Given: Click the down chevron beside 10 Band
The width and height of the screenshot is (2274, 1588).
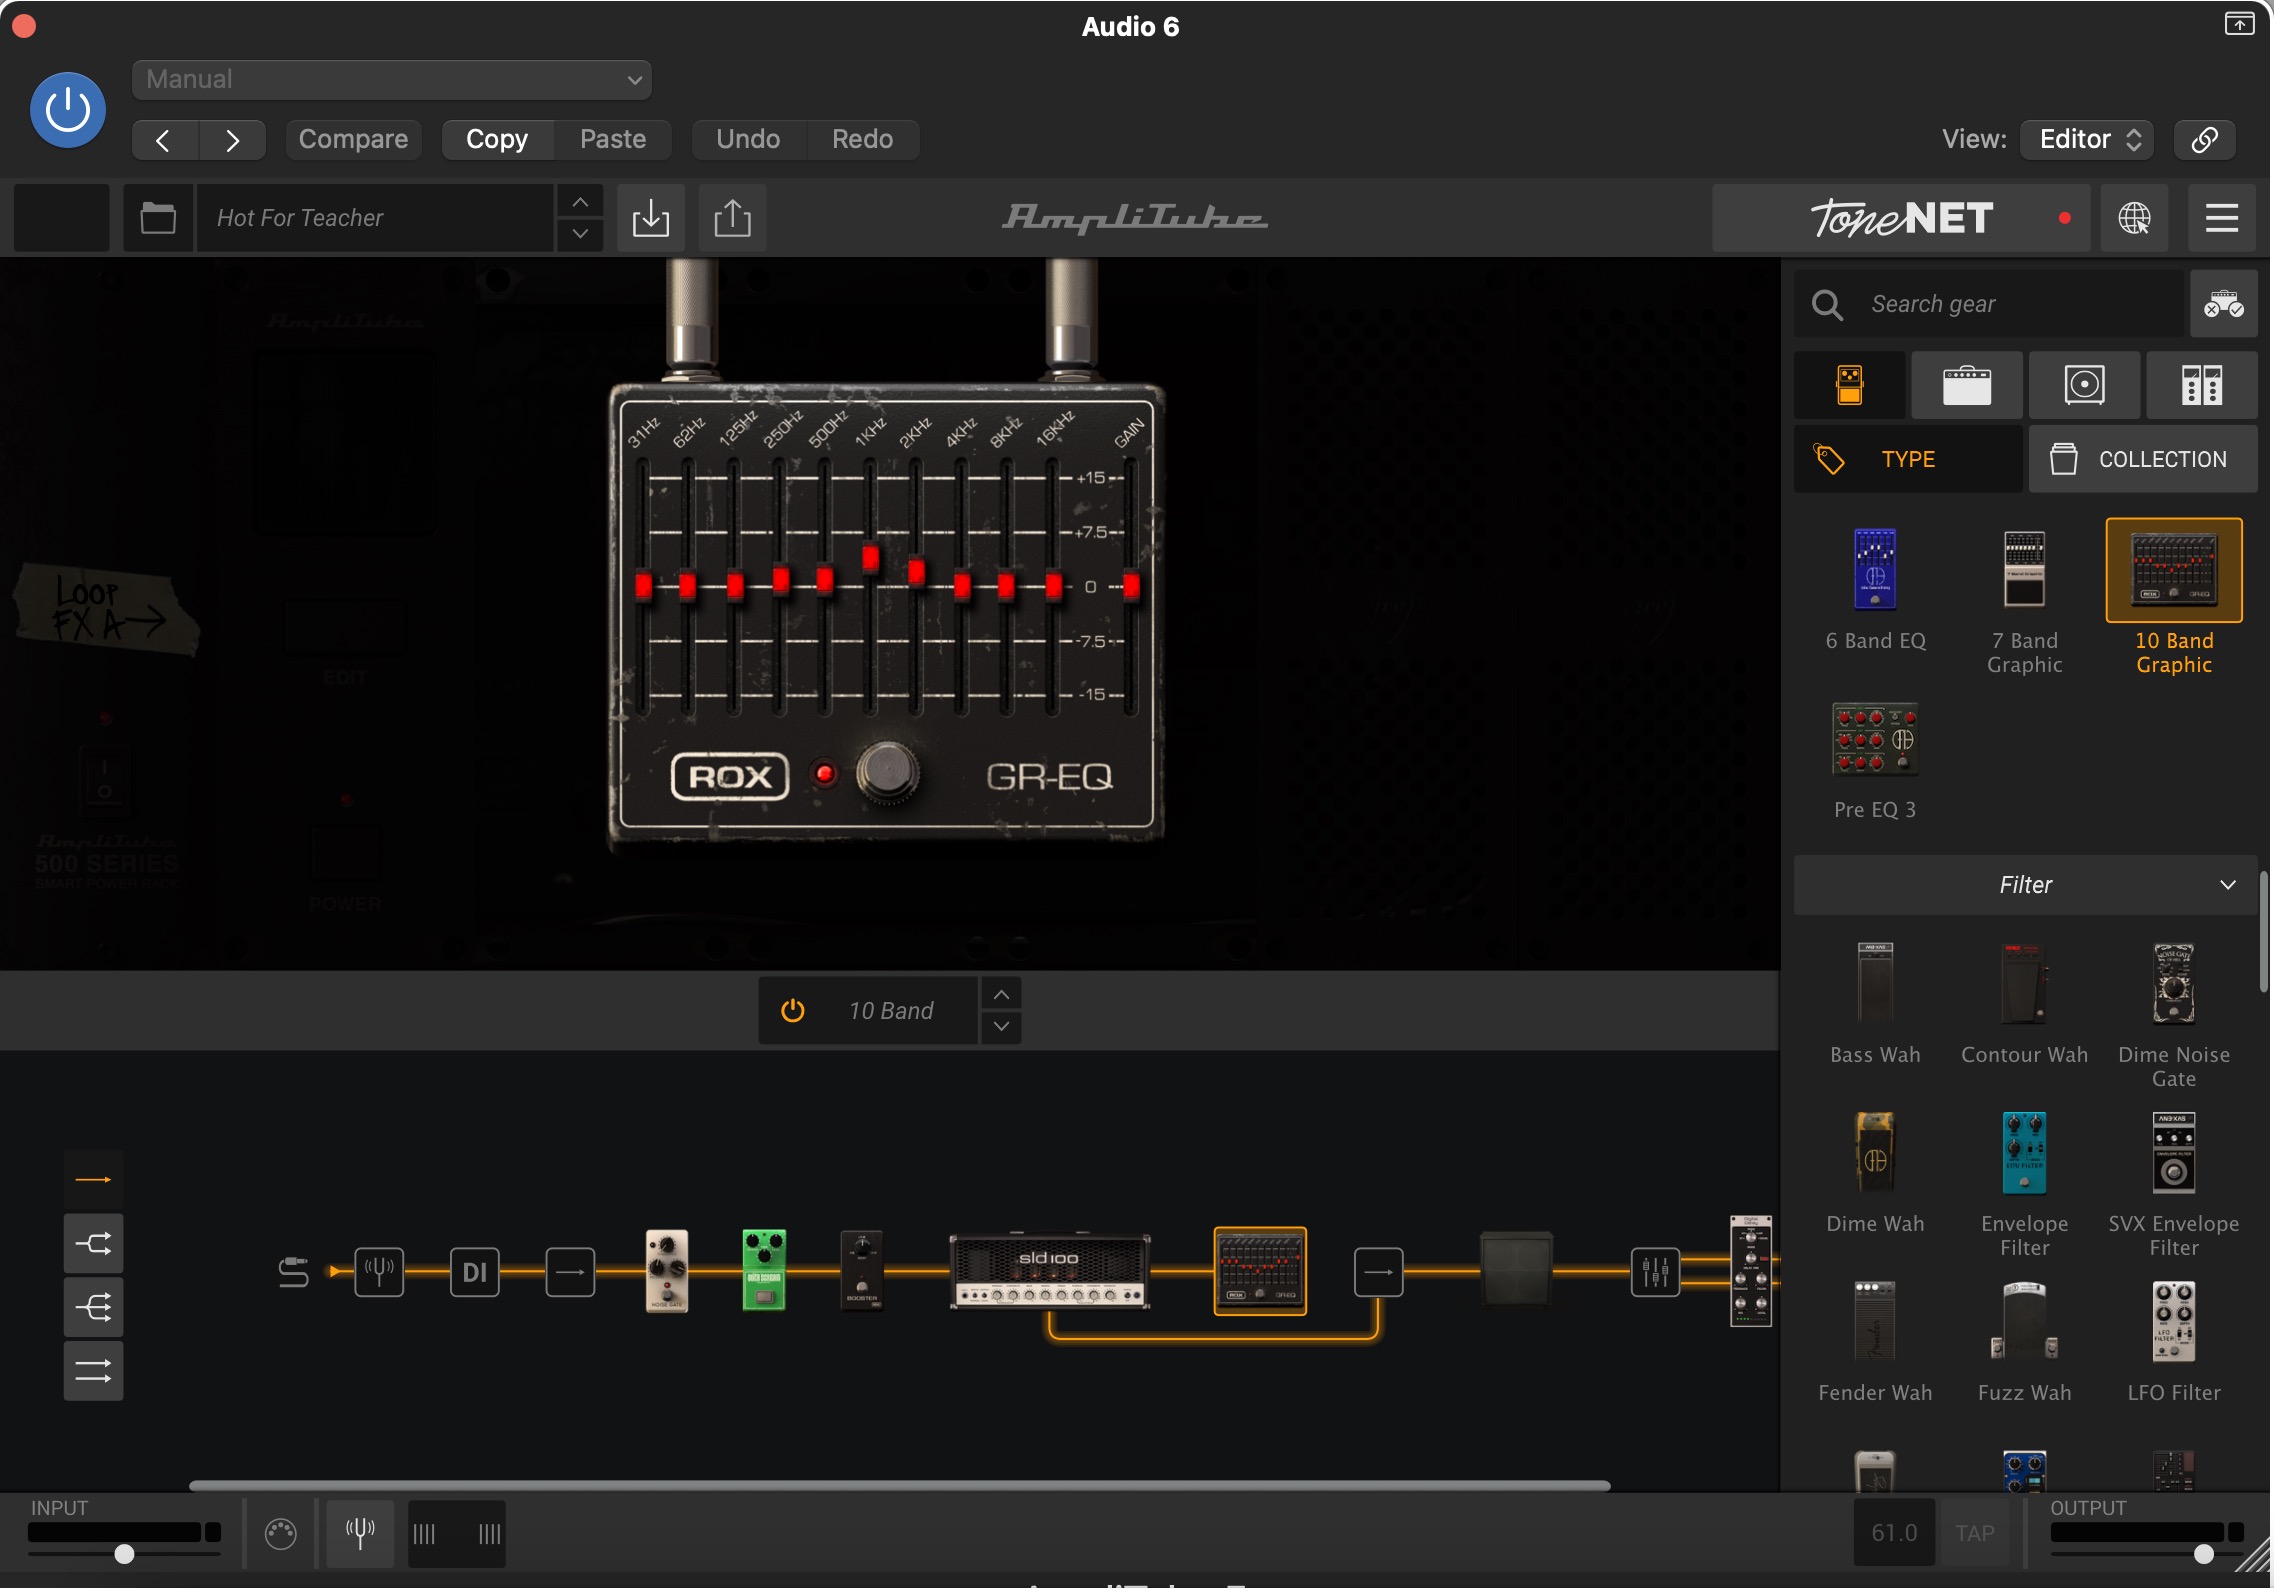Looking at the screenshot, I should point(1001,1027).
